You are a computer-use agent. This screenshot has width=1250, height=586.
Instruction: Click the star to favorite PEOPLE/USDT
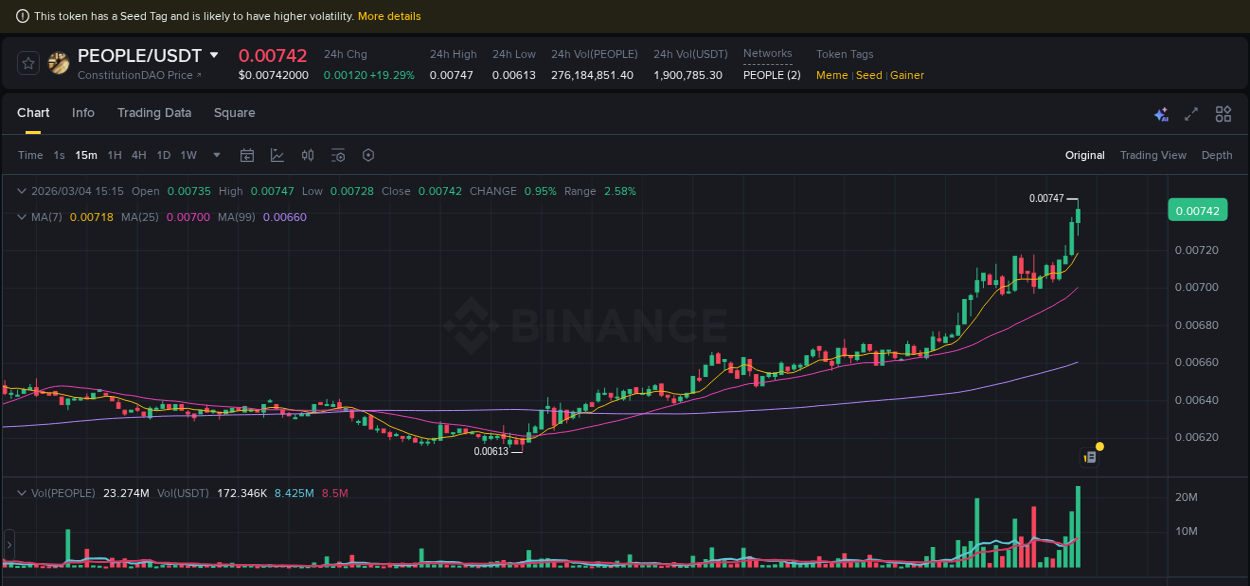(27, 62)
